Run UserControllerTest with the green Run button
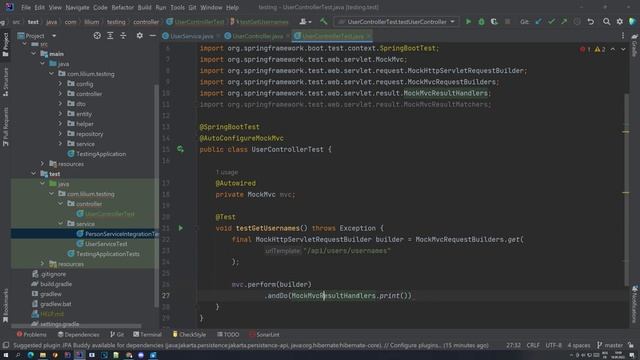Viewport: 640px width, 360px height. click(468, 22)
